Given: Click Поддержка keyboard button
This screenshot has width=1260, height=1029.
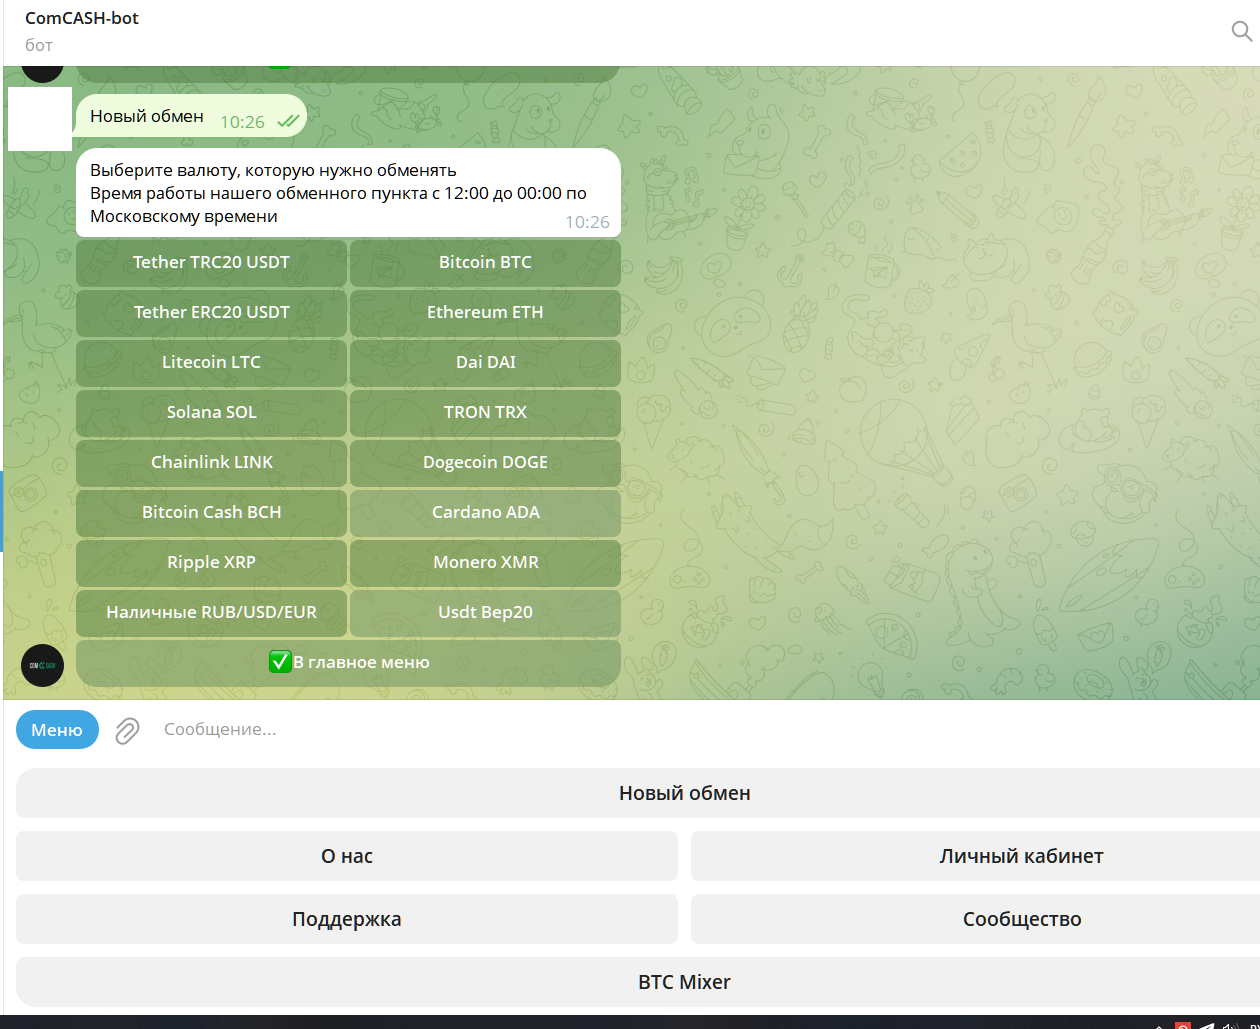Looking at the screenshot, I should (346, 920).
